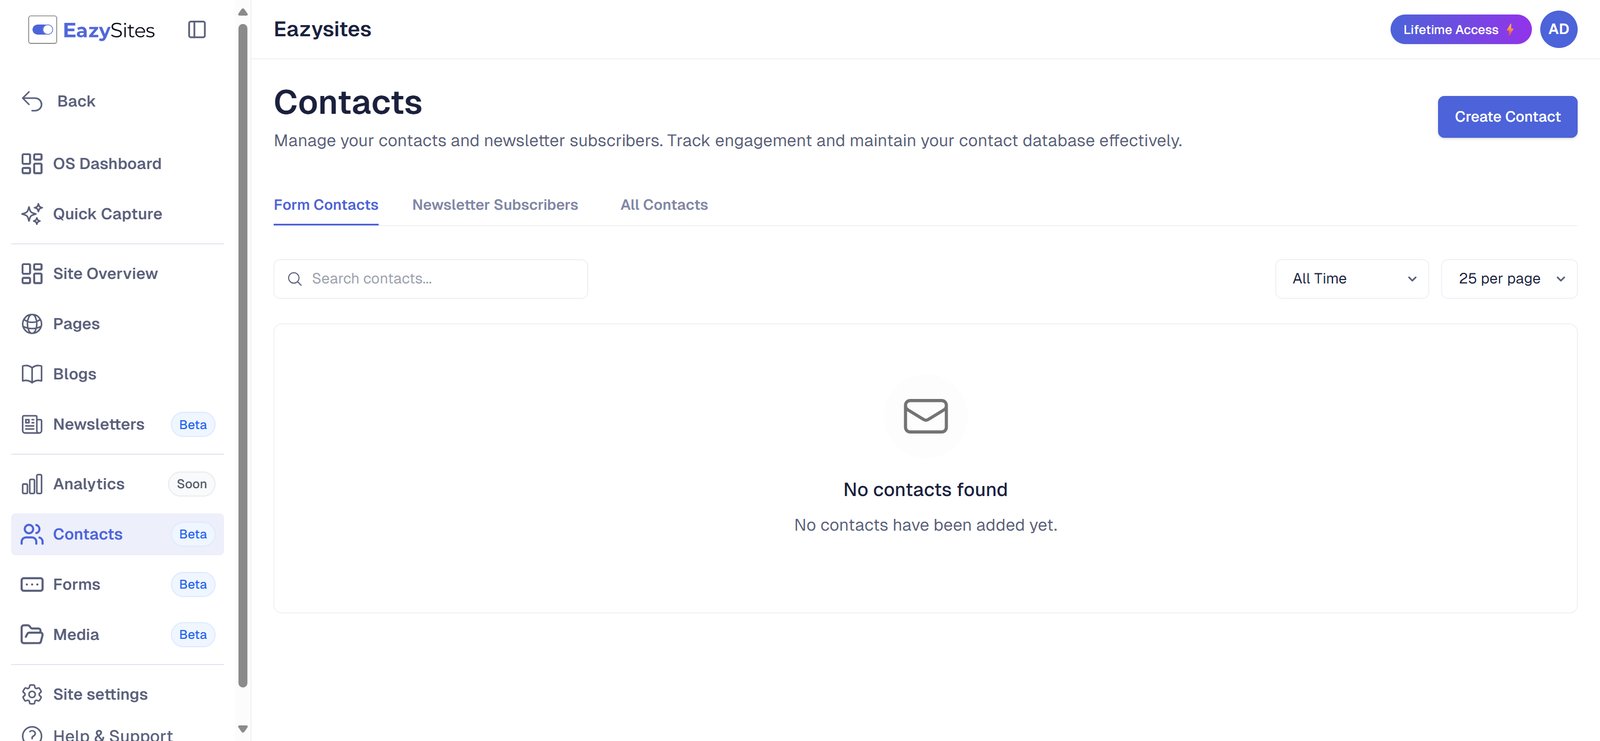
Task: Select the Quick Capture sparkle icon
Action: click(32, 214)
